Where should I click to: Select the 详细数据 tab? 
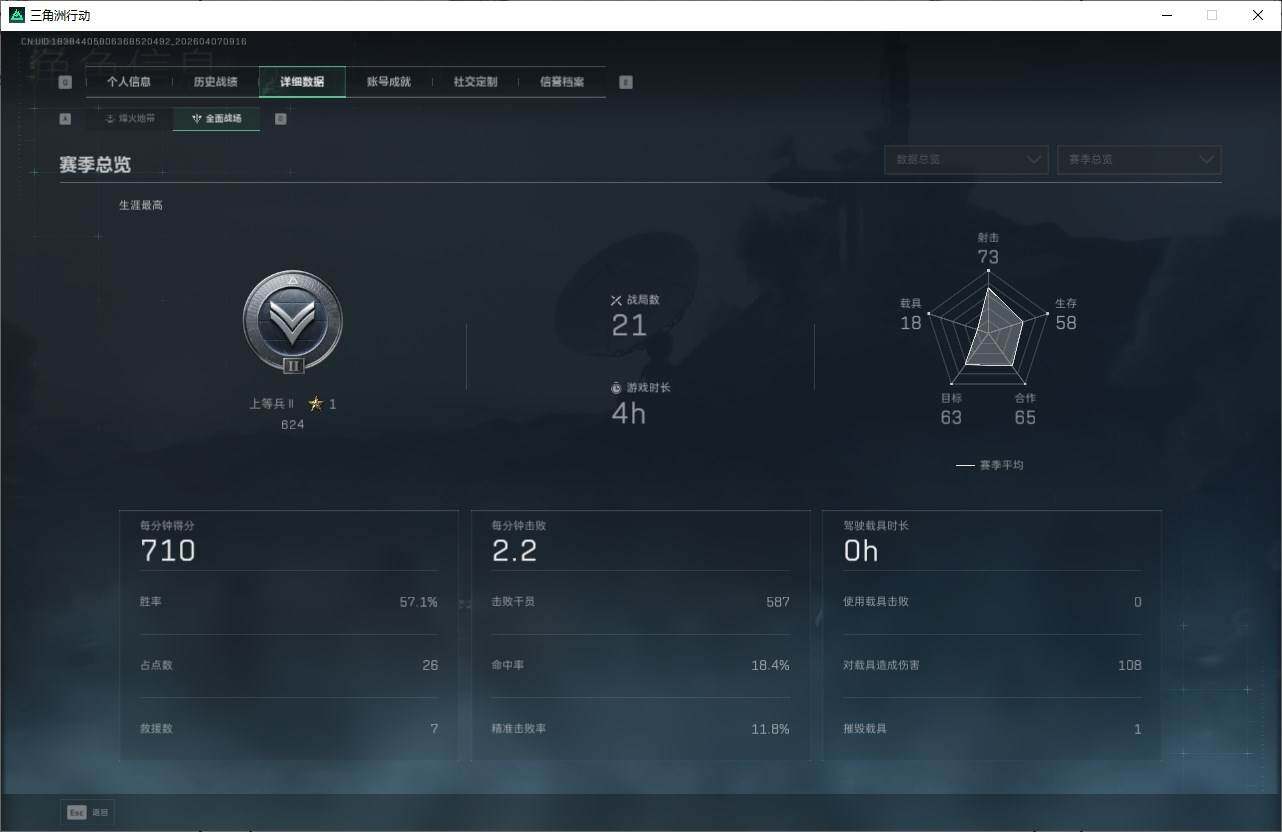[302, 82]
